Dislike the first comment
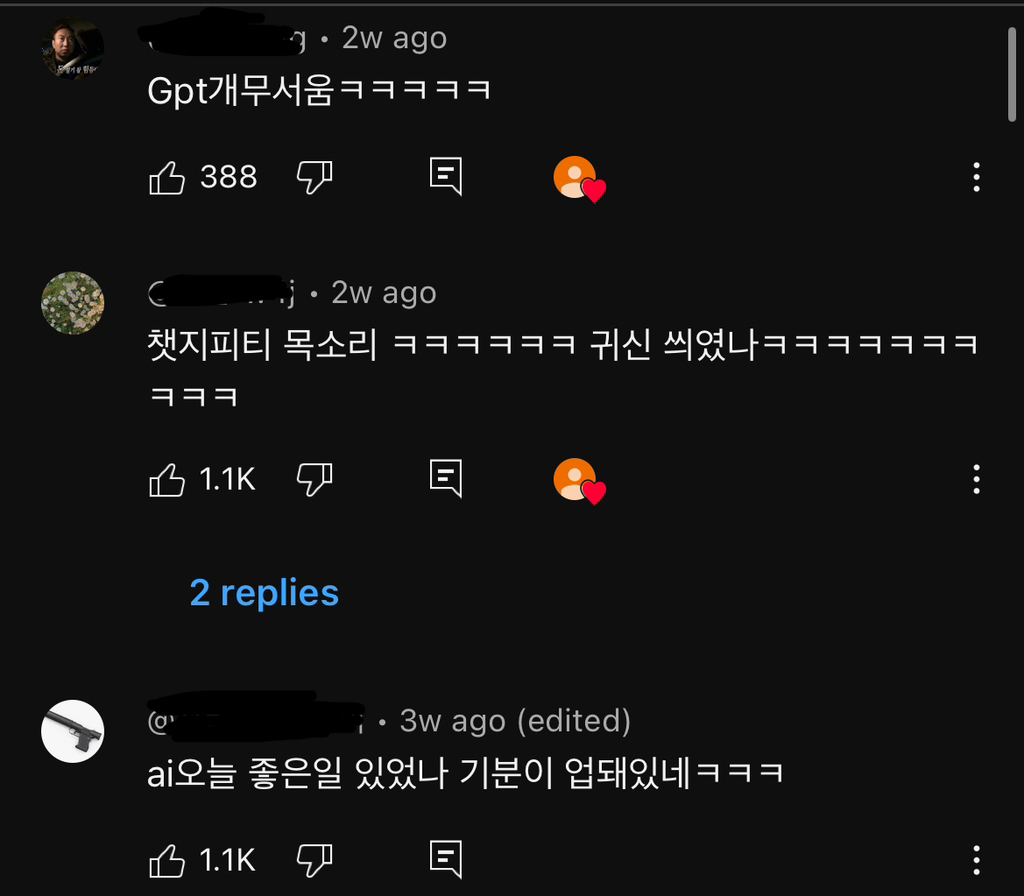1024x896 pixels. tap(313, 175)
